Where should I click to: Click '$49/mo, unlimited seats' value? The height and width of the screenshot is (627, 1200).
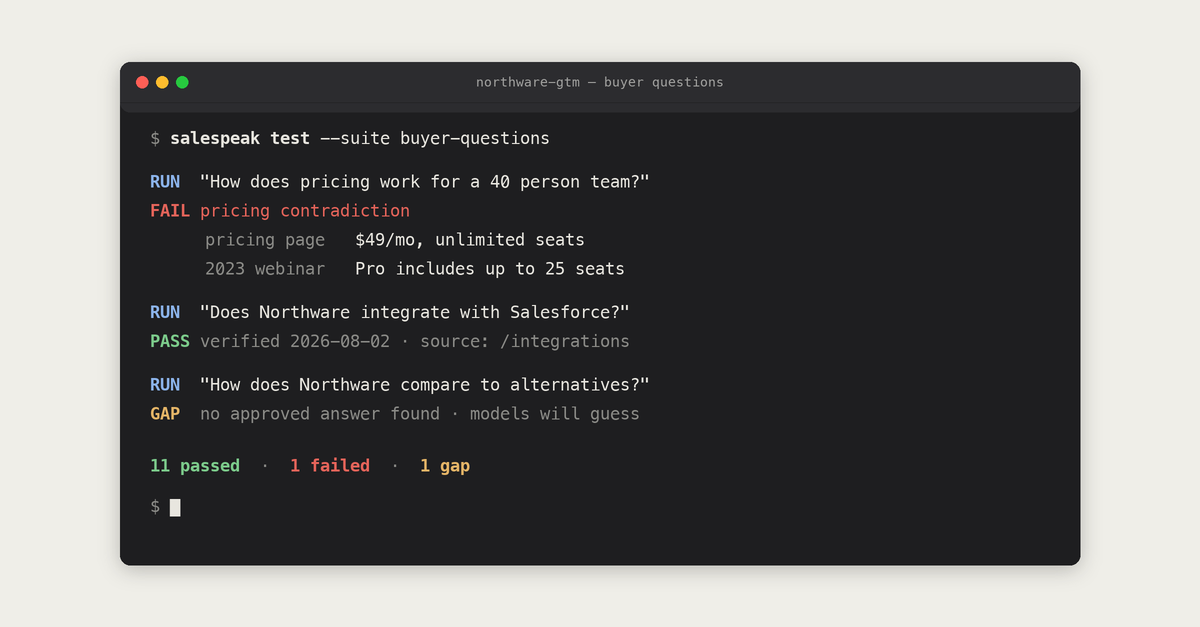coord(470,240)
